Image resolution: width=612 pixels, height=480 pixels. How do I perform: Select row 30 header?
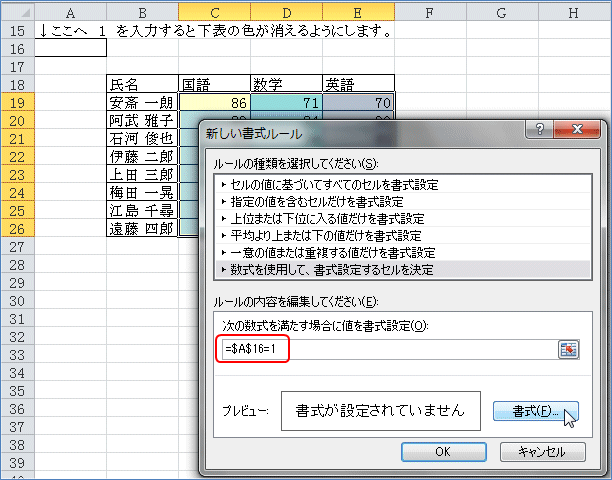pos(18,300)
